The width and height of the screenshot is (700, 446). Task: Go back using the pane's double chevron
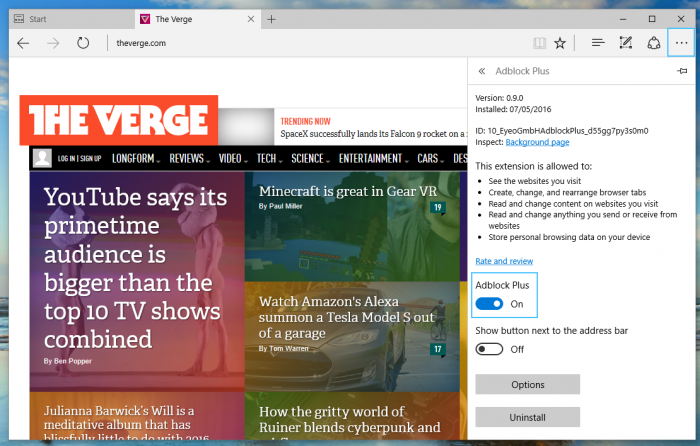coord(482,72)
